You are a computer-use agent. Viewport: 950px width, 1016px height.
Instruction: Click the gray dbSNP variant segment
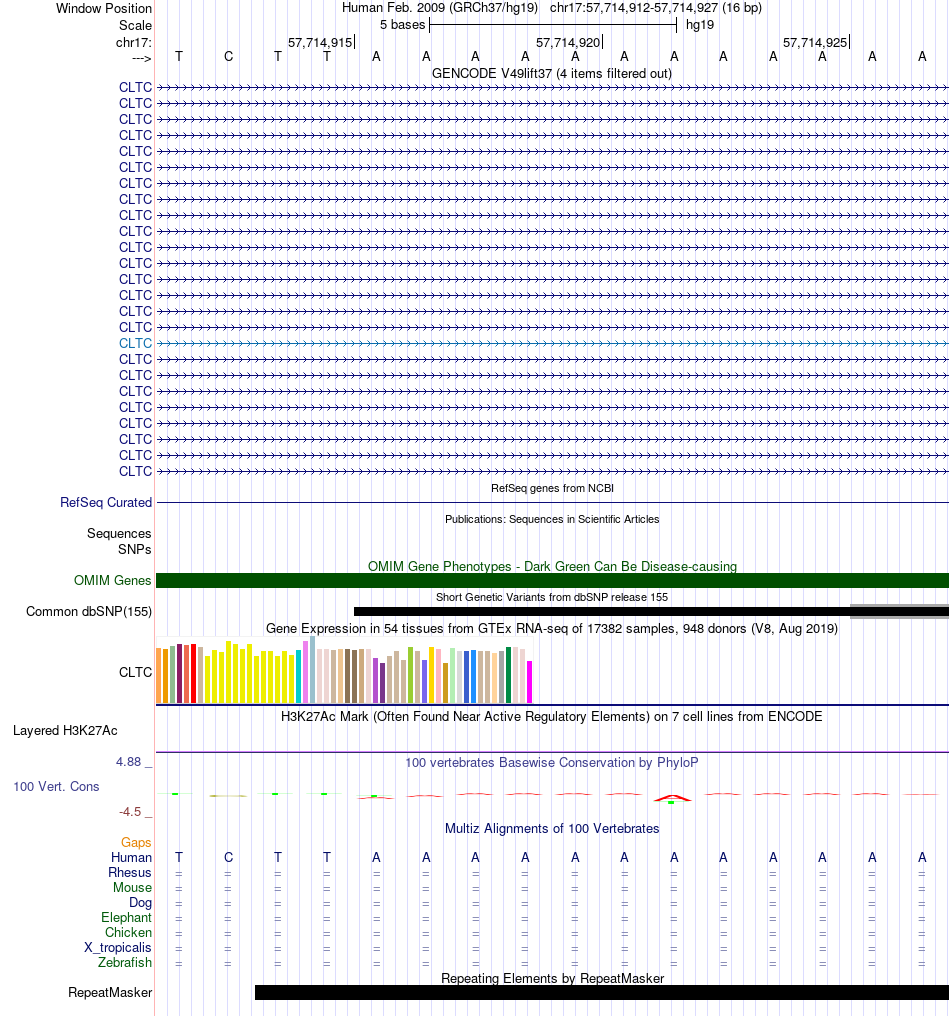pyautogui.click(x=899, y=612)
